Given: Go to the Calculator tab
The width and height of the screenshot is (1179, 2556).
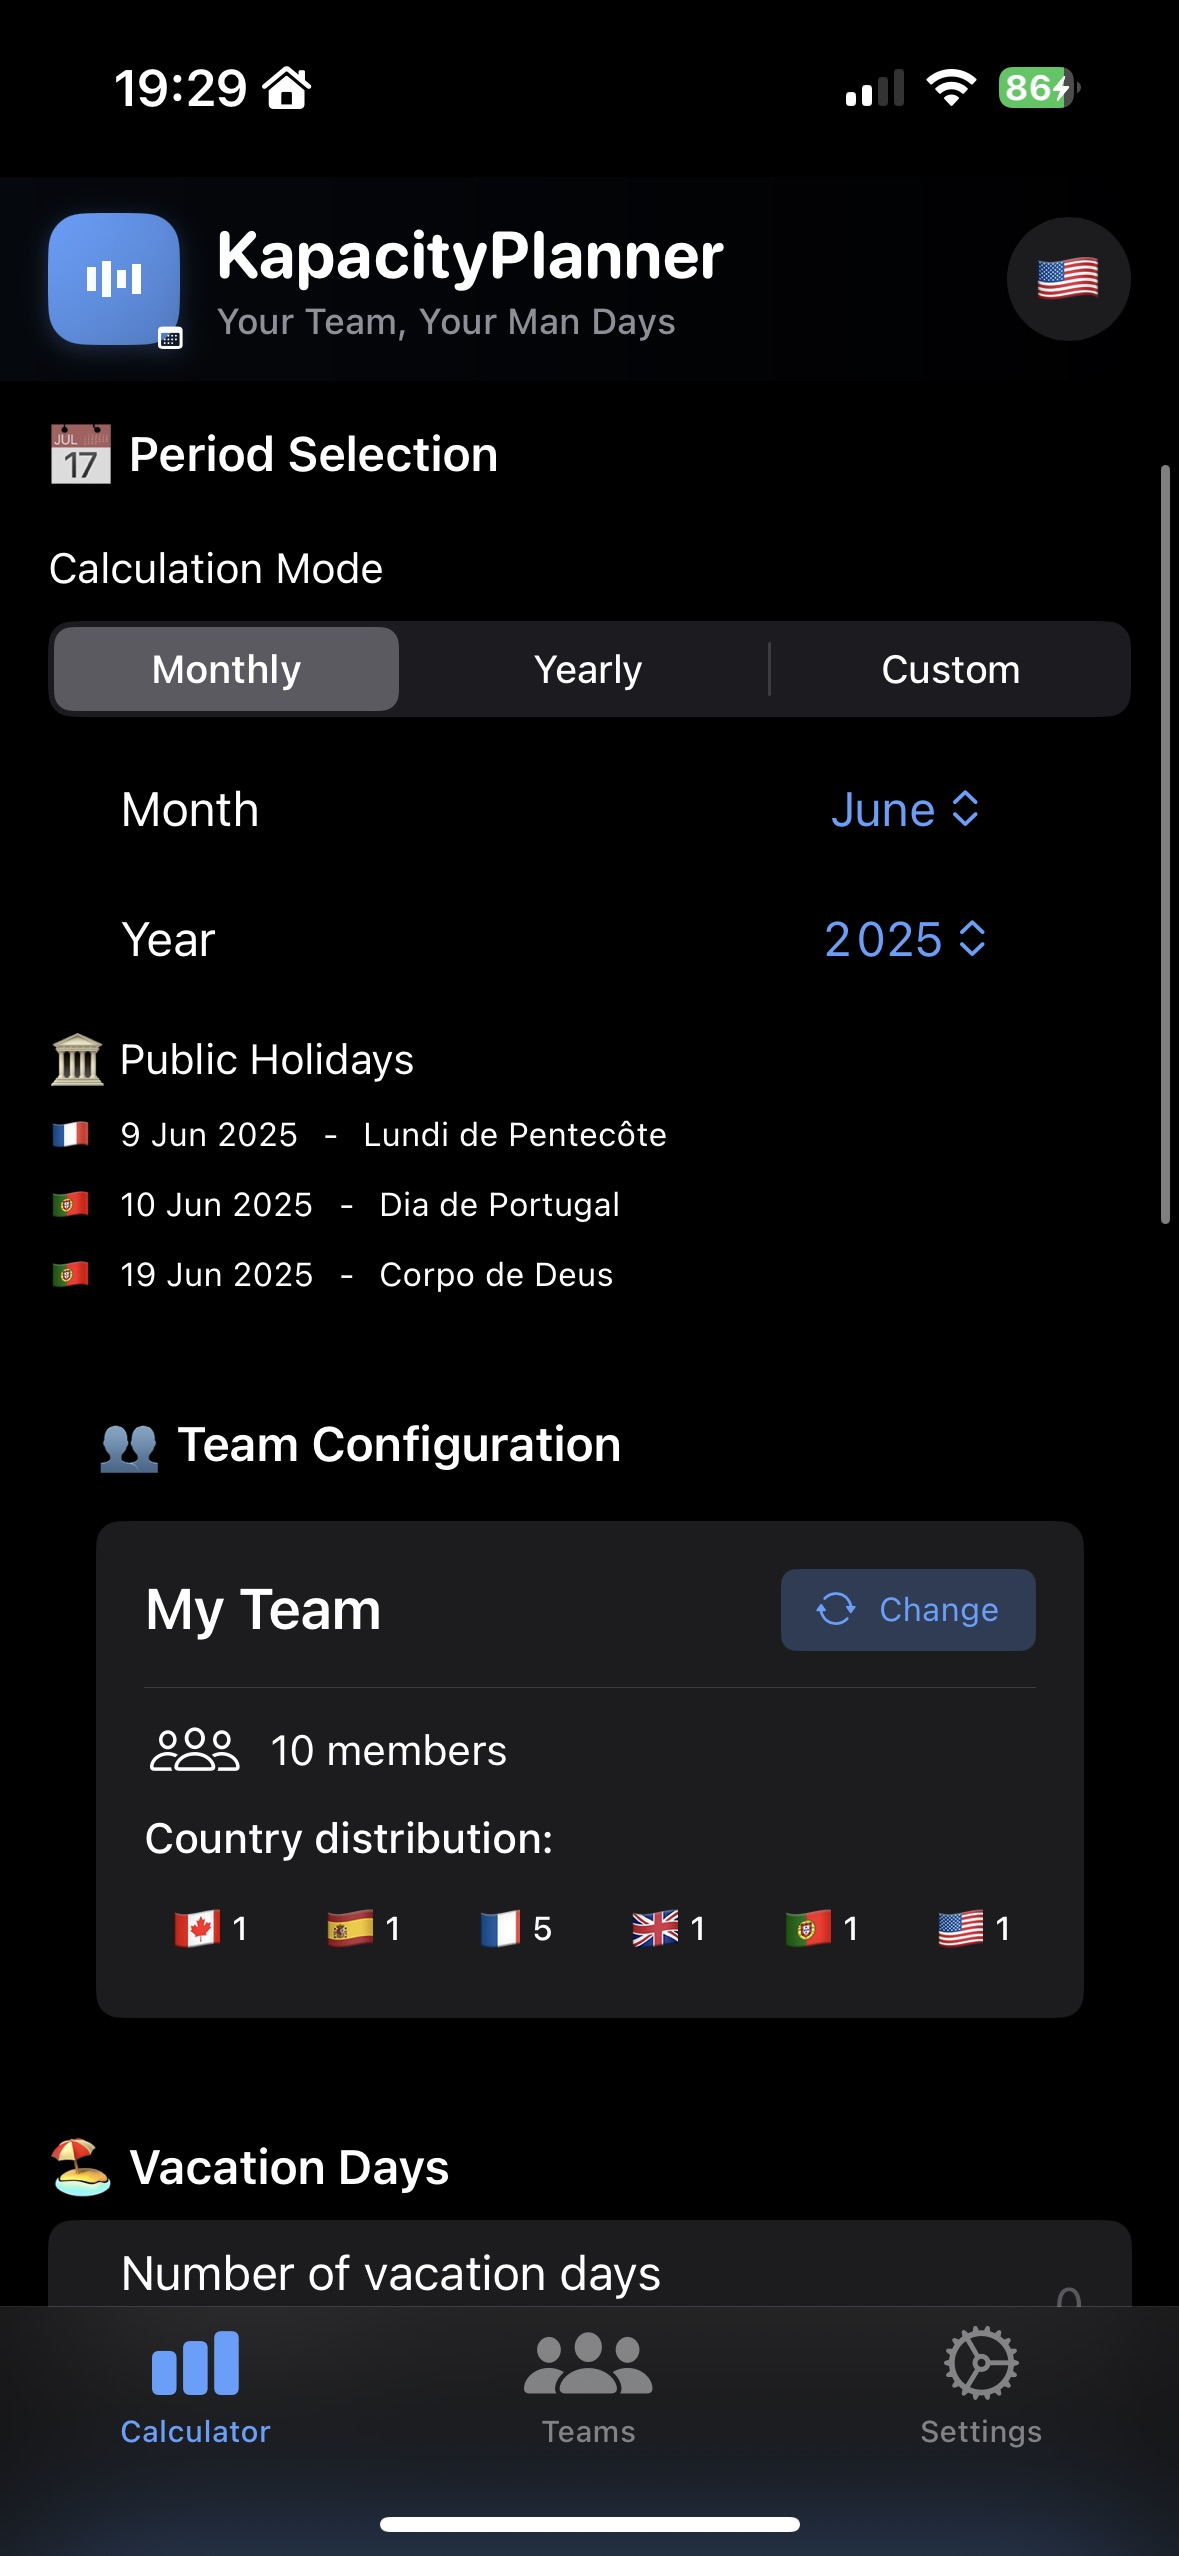Looking at the screenshot, I should pyautogui.click(x=196, y=2388).
